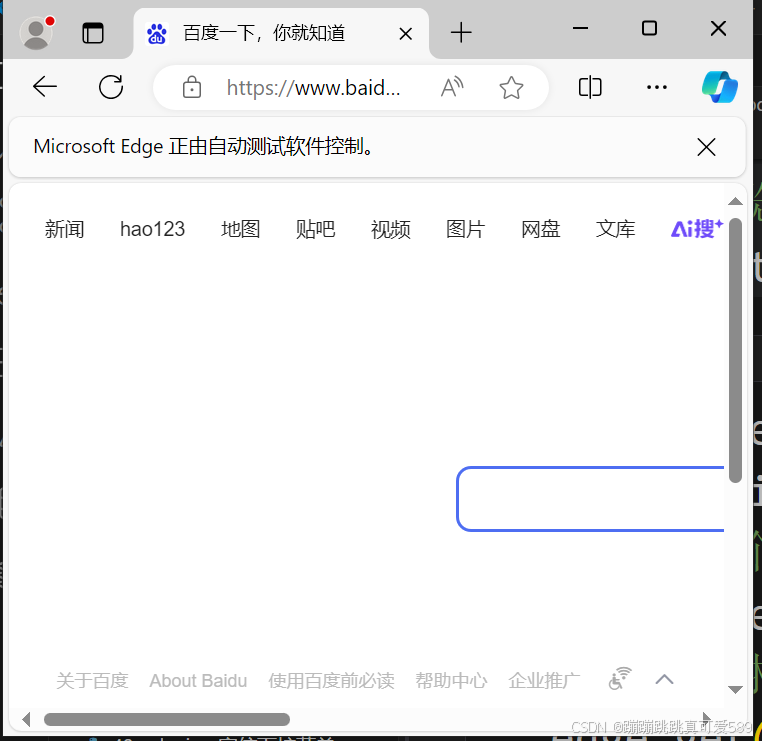Open the tab actions menu icon
This screenshot has width=762, height=741.
click(x=92, y=33)
